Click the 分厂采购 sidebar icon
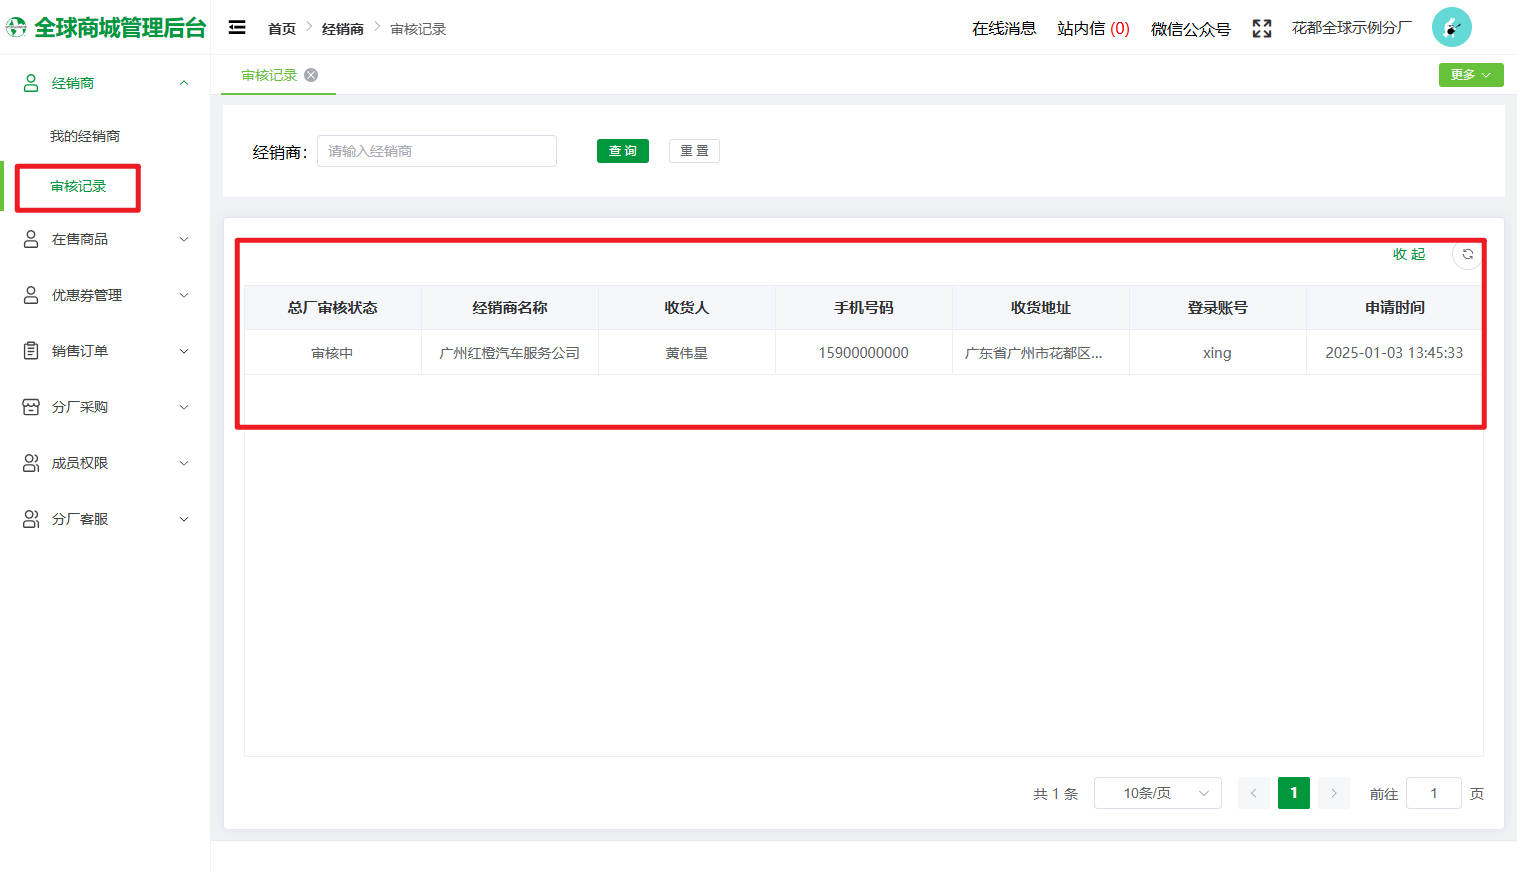This screenshot has height=871, width=1517. [30, 407]
